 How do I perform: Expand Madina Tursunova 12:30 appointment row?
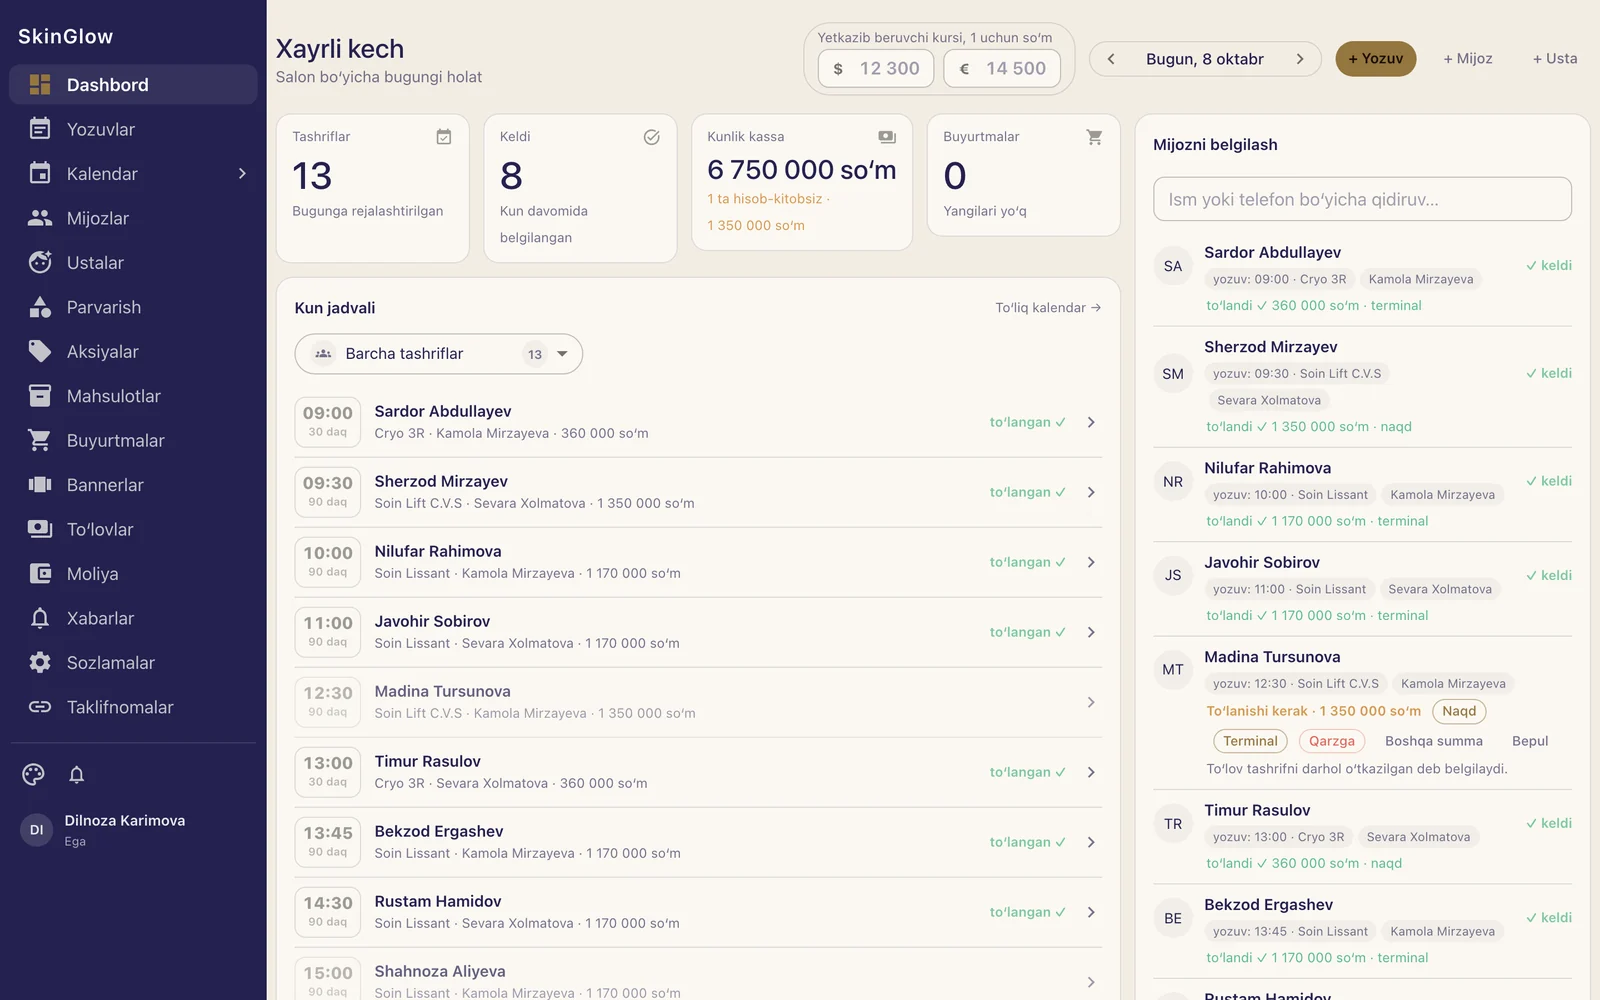(x=698, y=702)
